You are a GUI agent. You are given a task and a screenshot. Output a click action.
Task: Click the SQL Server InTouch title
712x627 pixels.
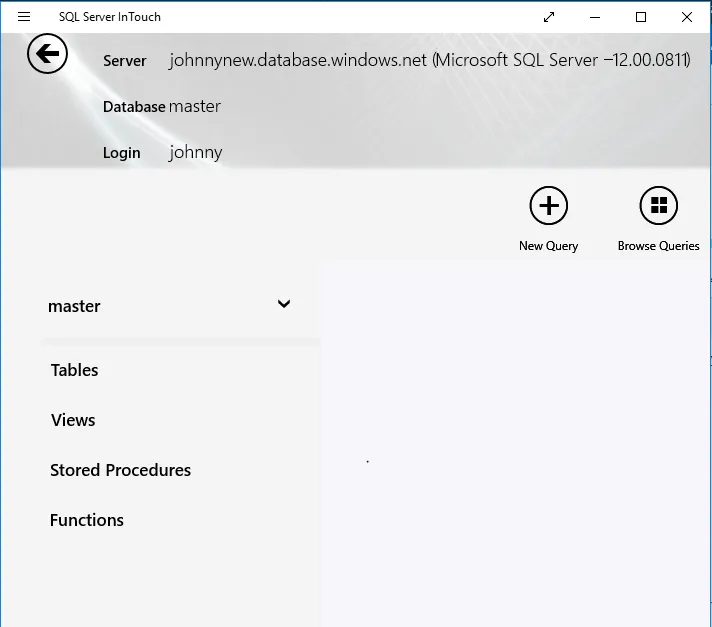click(110, 17)
